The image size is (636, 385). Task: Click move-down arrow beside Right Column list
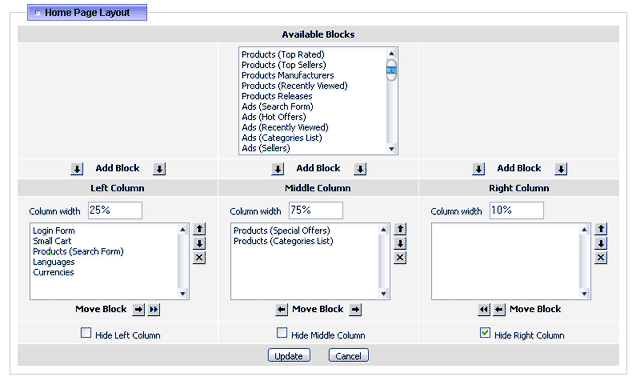tap(601, 243)
